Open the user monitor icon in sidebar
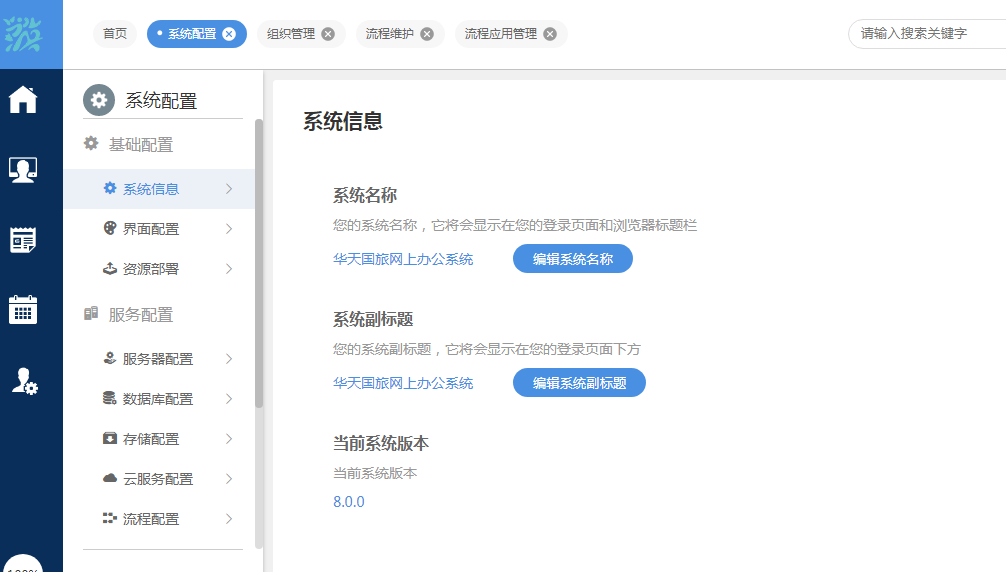1006x572 pixels. pyautogui.click(x=23, y=170)
